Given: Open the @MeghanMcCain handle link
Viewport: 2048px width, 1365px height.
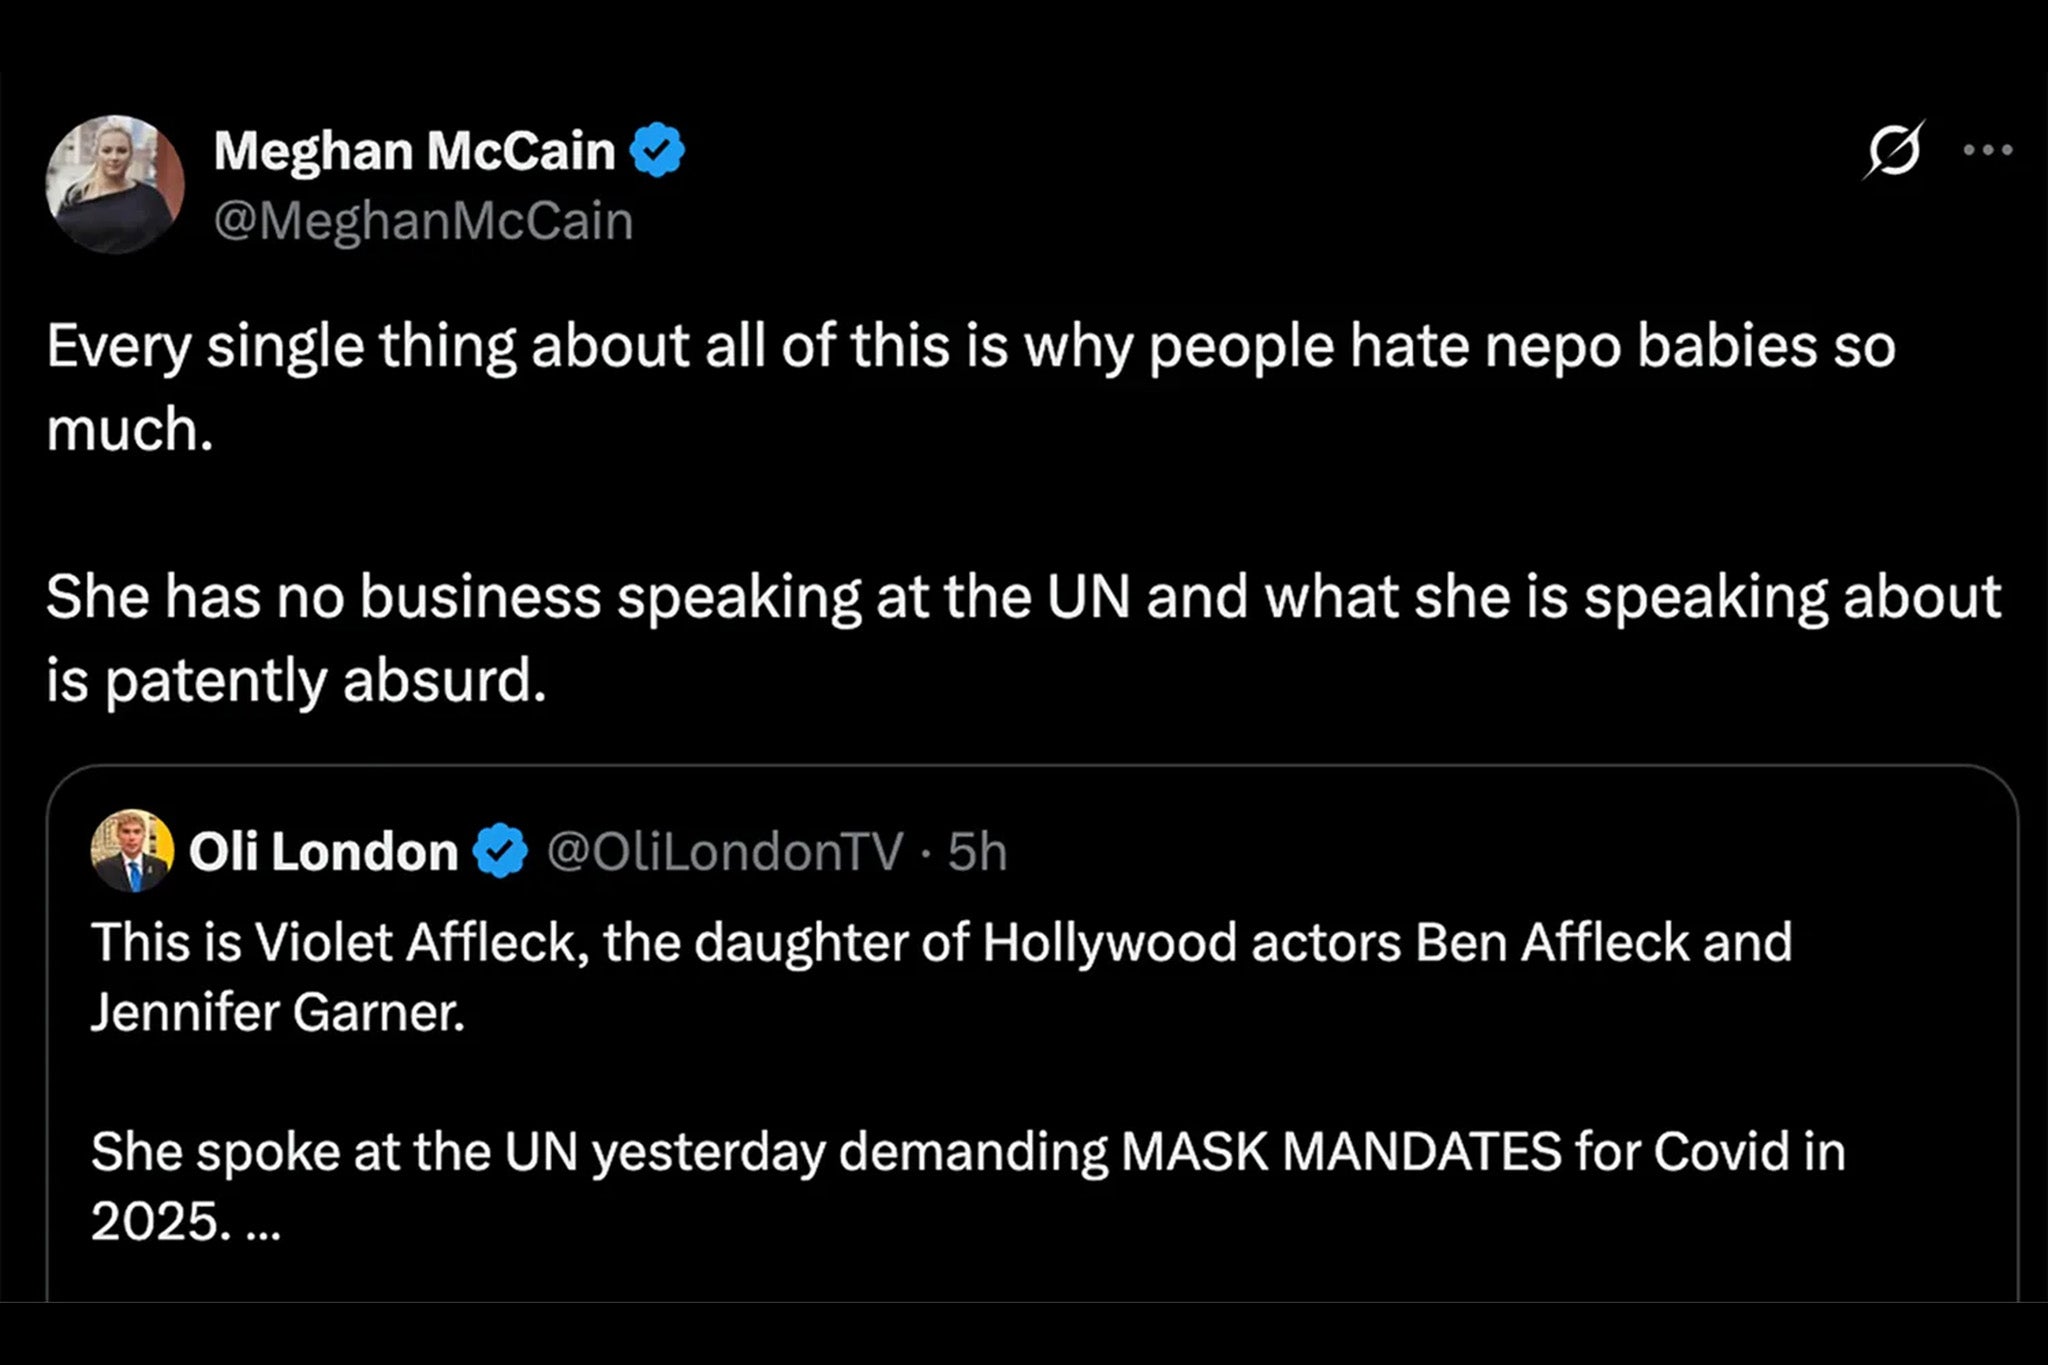Looking at the screenshot, I should click(423, 221).
